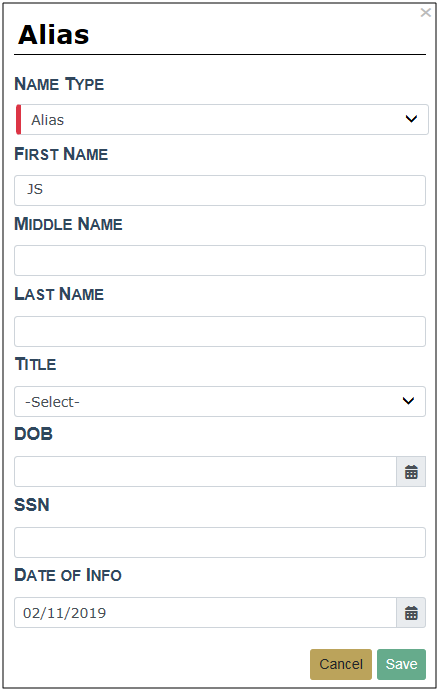Open the DOB calendar picker icon
438x690 pixels.
(411, 472)
